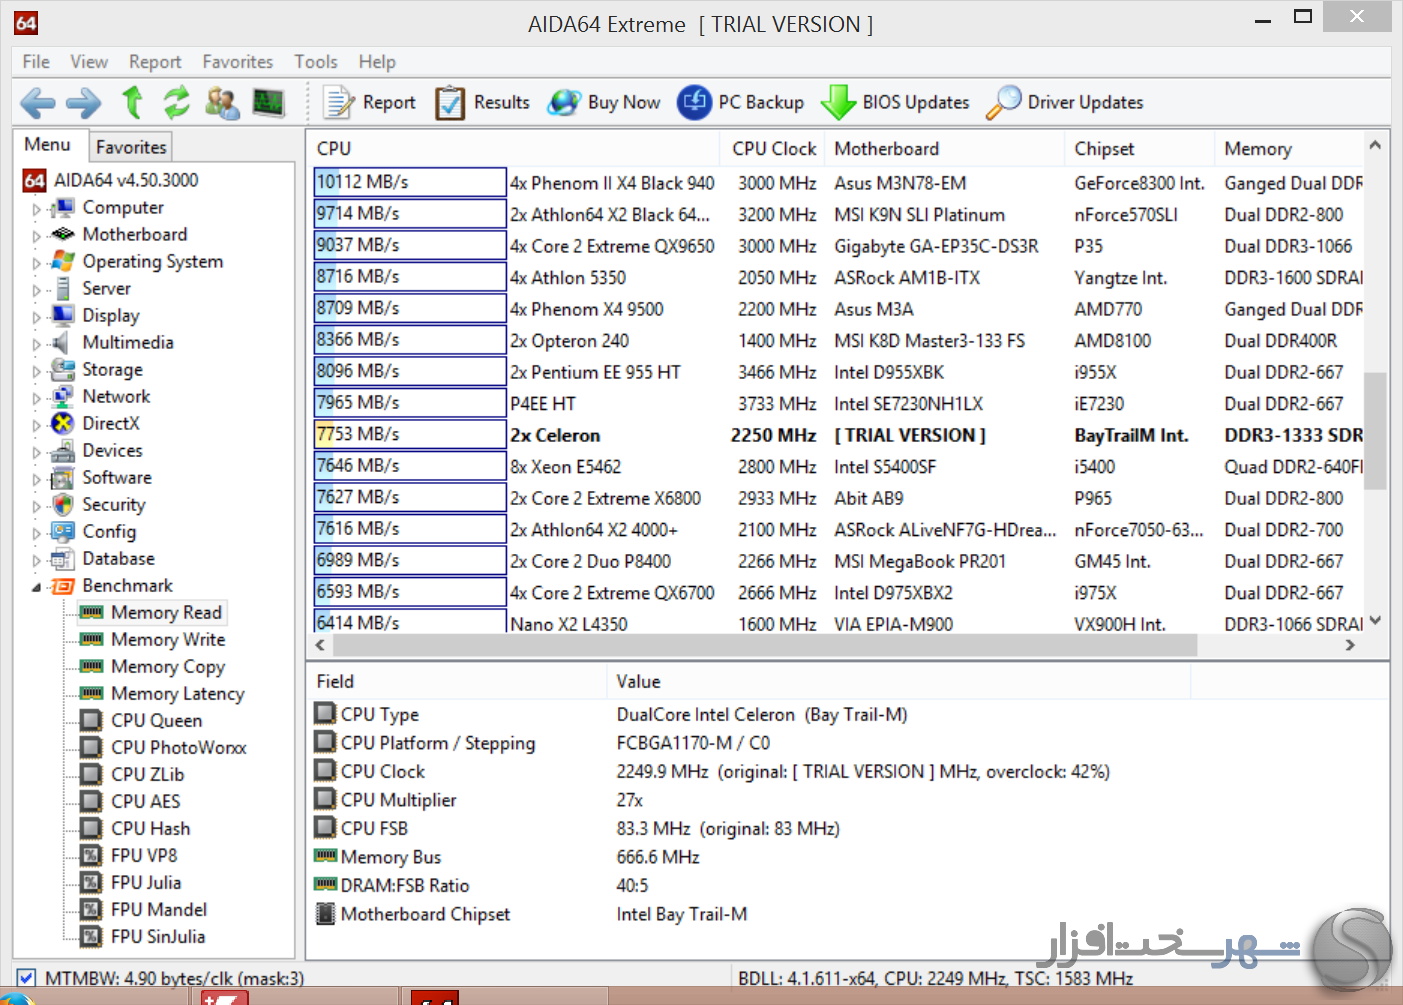The width and height of the screenshot is (1403, 1005).
Task: Open the Tools menu
Action: click(316, 62)
